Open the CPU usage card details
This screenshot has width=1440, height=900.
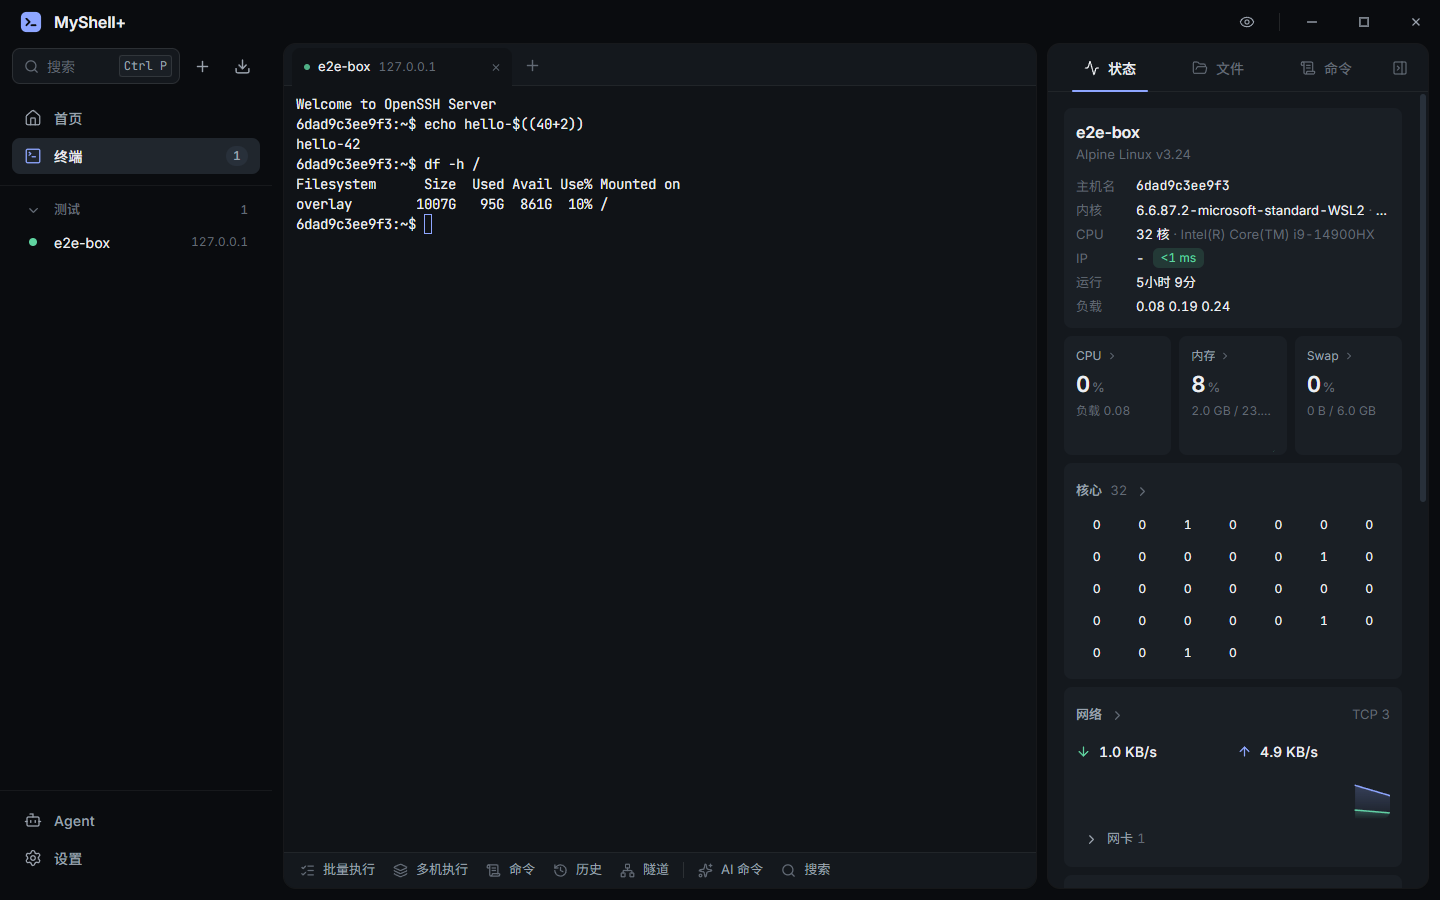1117,396
